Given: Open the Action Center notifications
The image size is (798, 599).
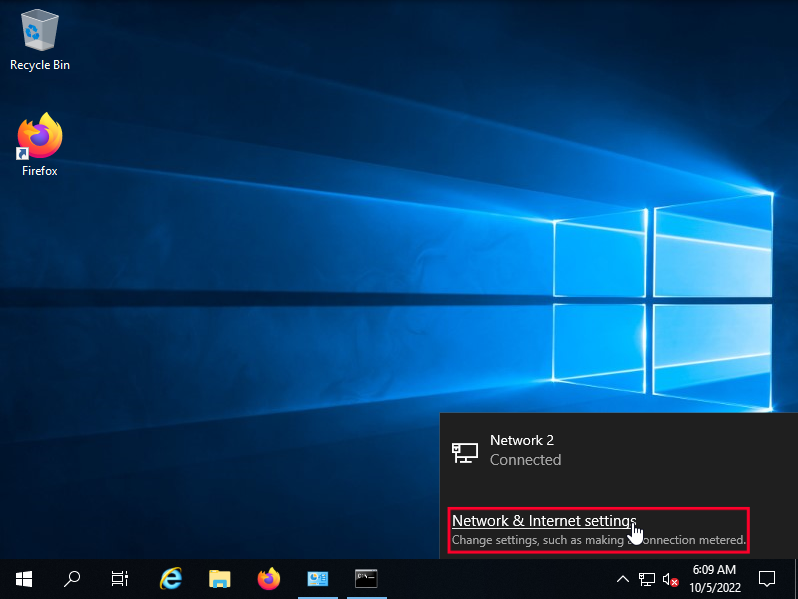Looking at the screenshot, I should pyautogui.click(x=766, y=579).
